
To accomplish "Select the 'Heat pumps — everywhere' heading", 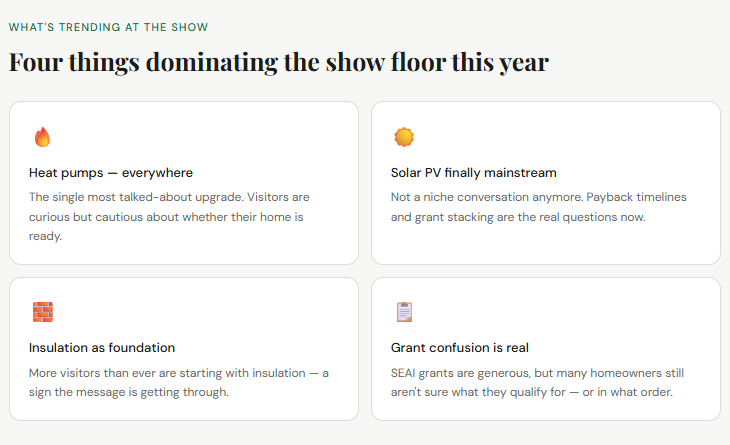I will (x=111, y=173).
